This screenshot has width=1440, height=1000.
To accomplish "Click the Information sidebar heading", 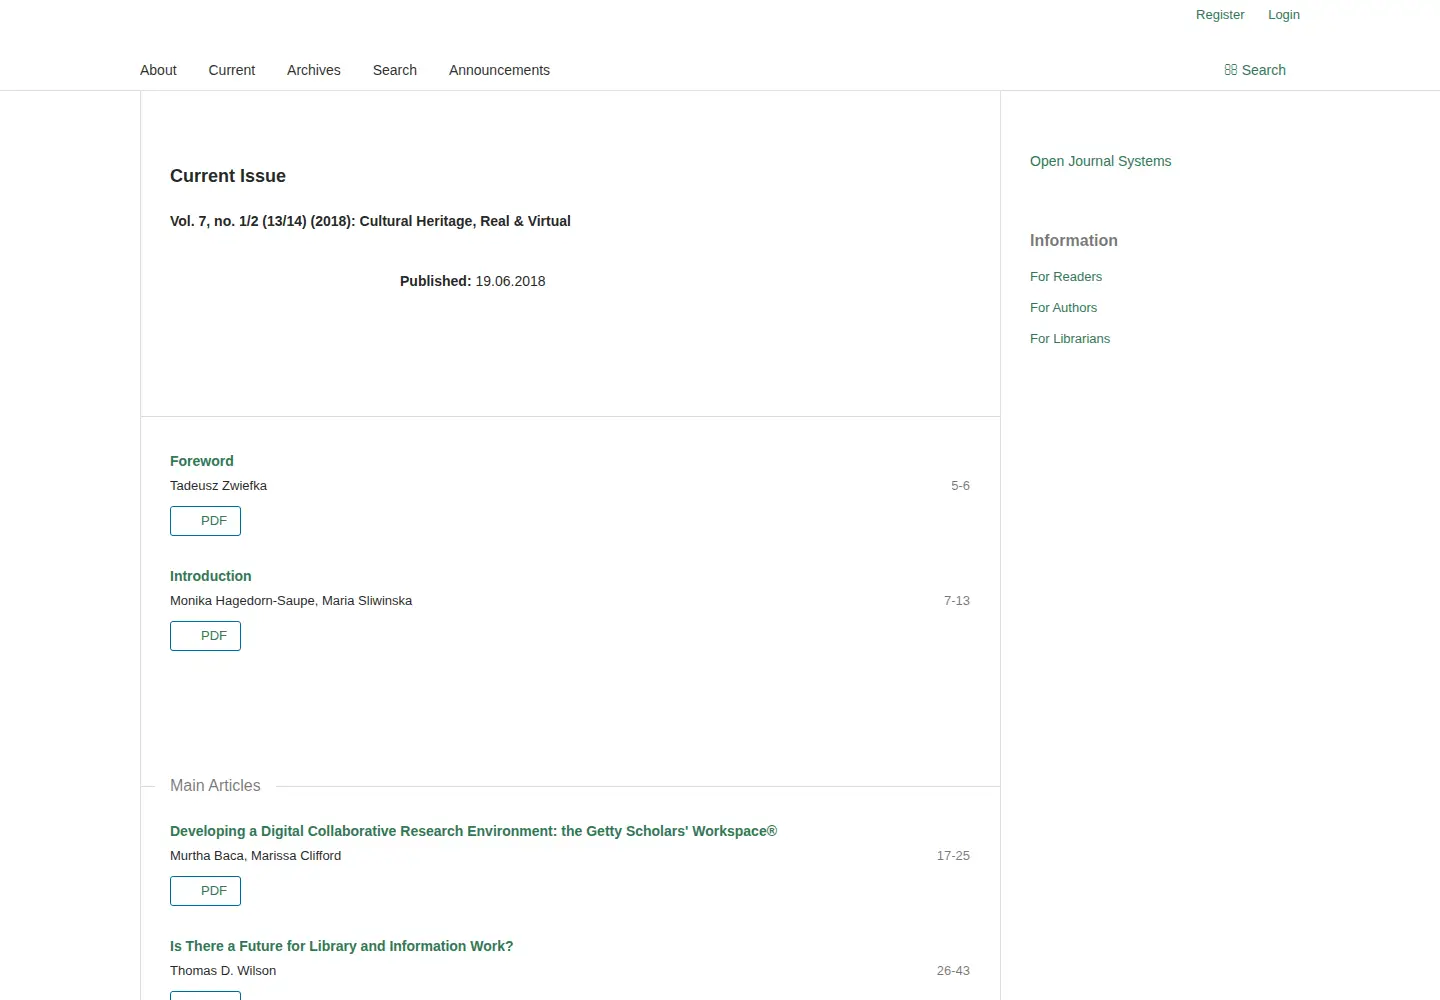I will [1074, 241].
